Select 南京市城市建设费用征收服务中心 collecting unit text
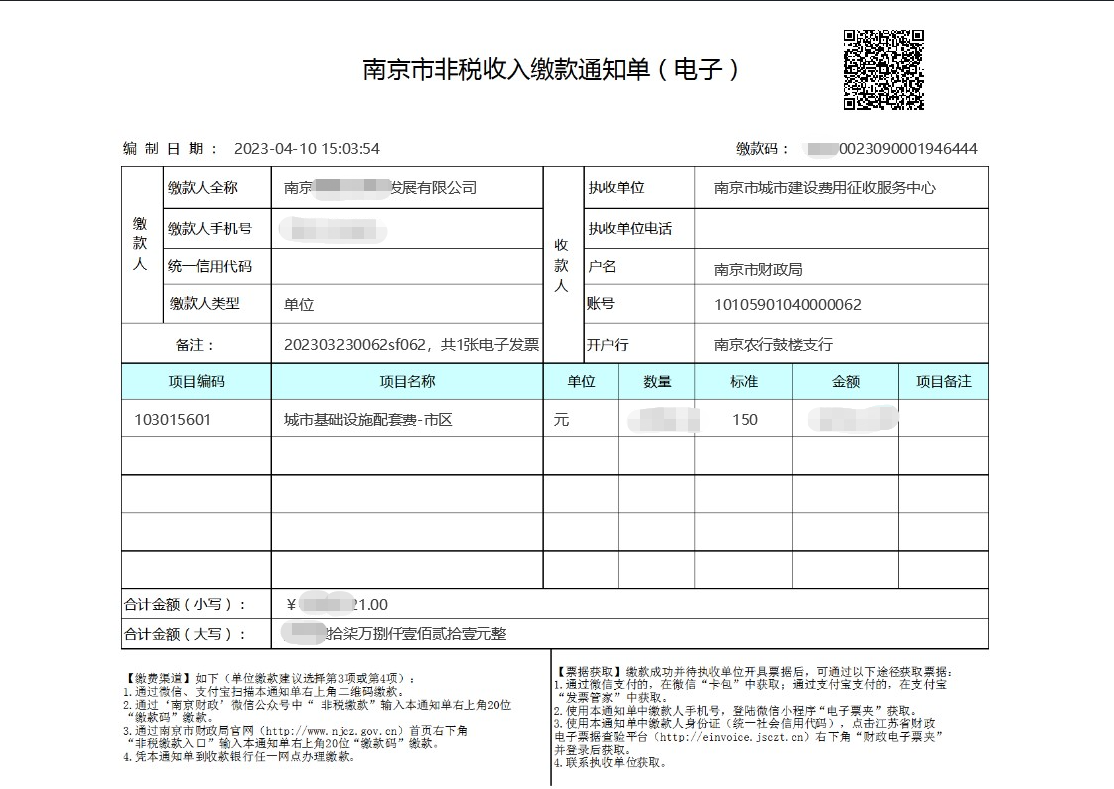The width and height of the screenshot is (1114, 789). 824,187
